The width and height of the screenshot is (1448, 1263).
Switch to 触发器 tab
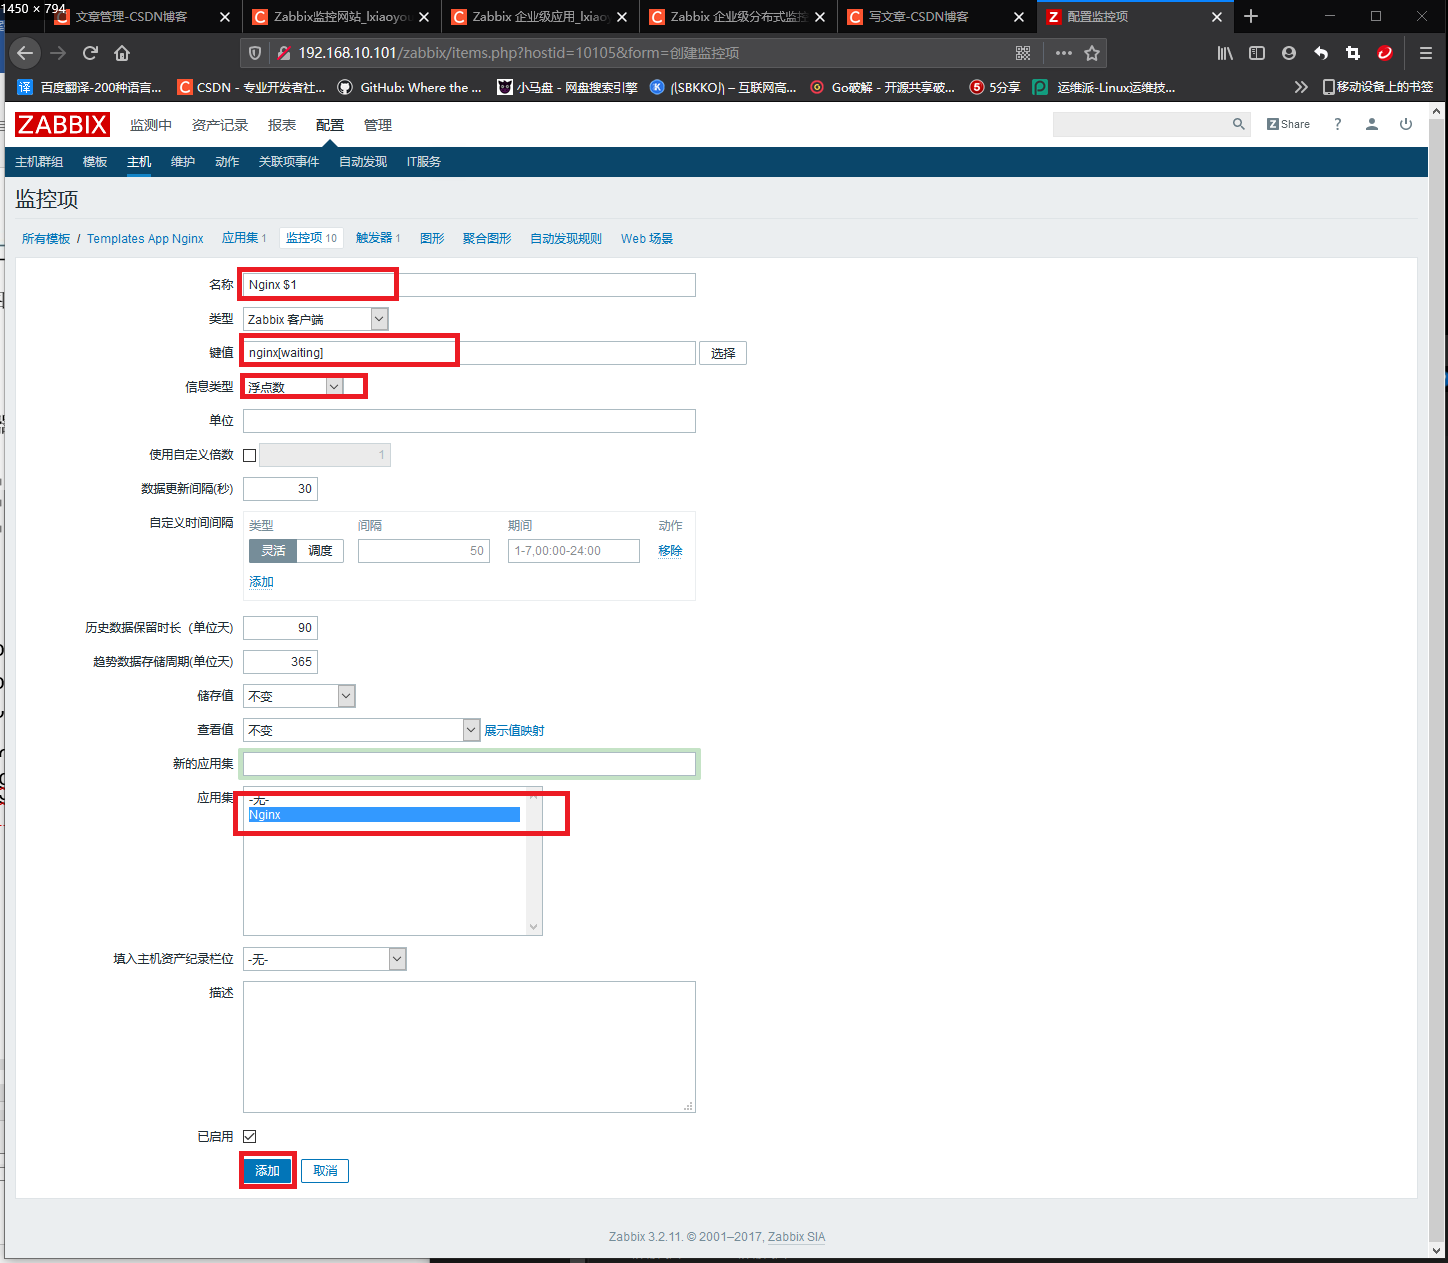(378, 238)
